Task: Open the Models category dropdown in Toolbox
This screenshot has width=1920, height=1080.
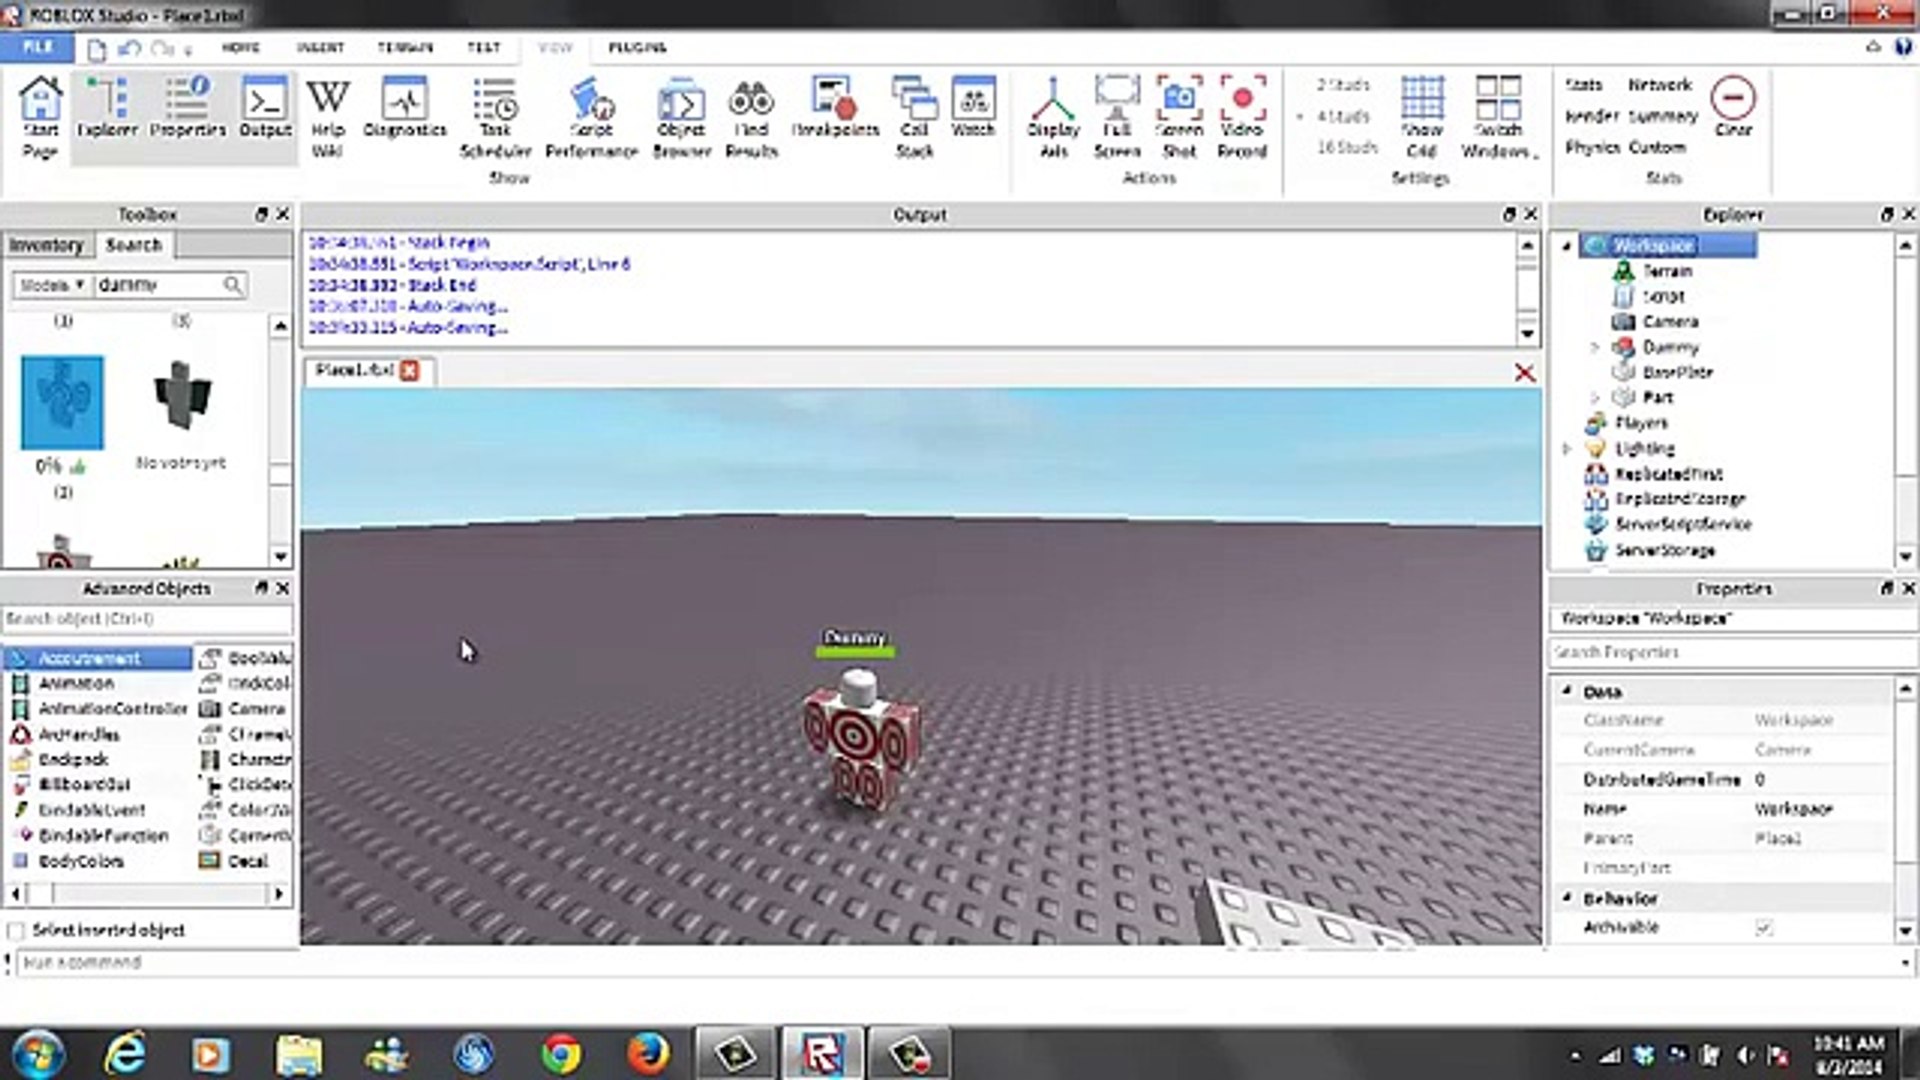Action: click(52, 285)
